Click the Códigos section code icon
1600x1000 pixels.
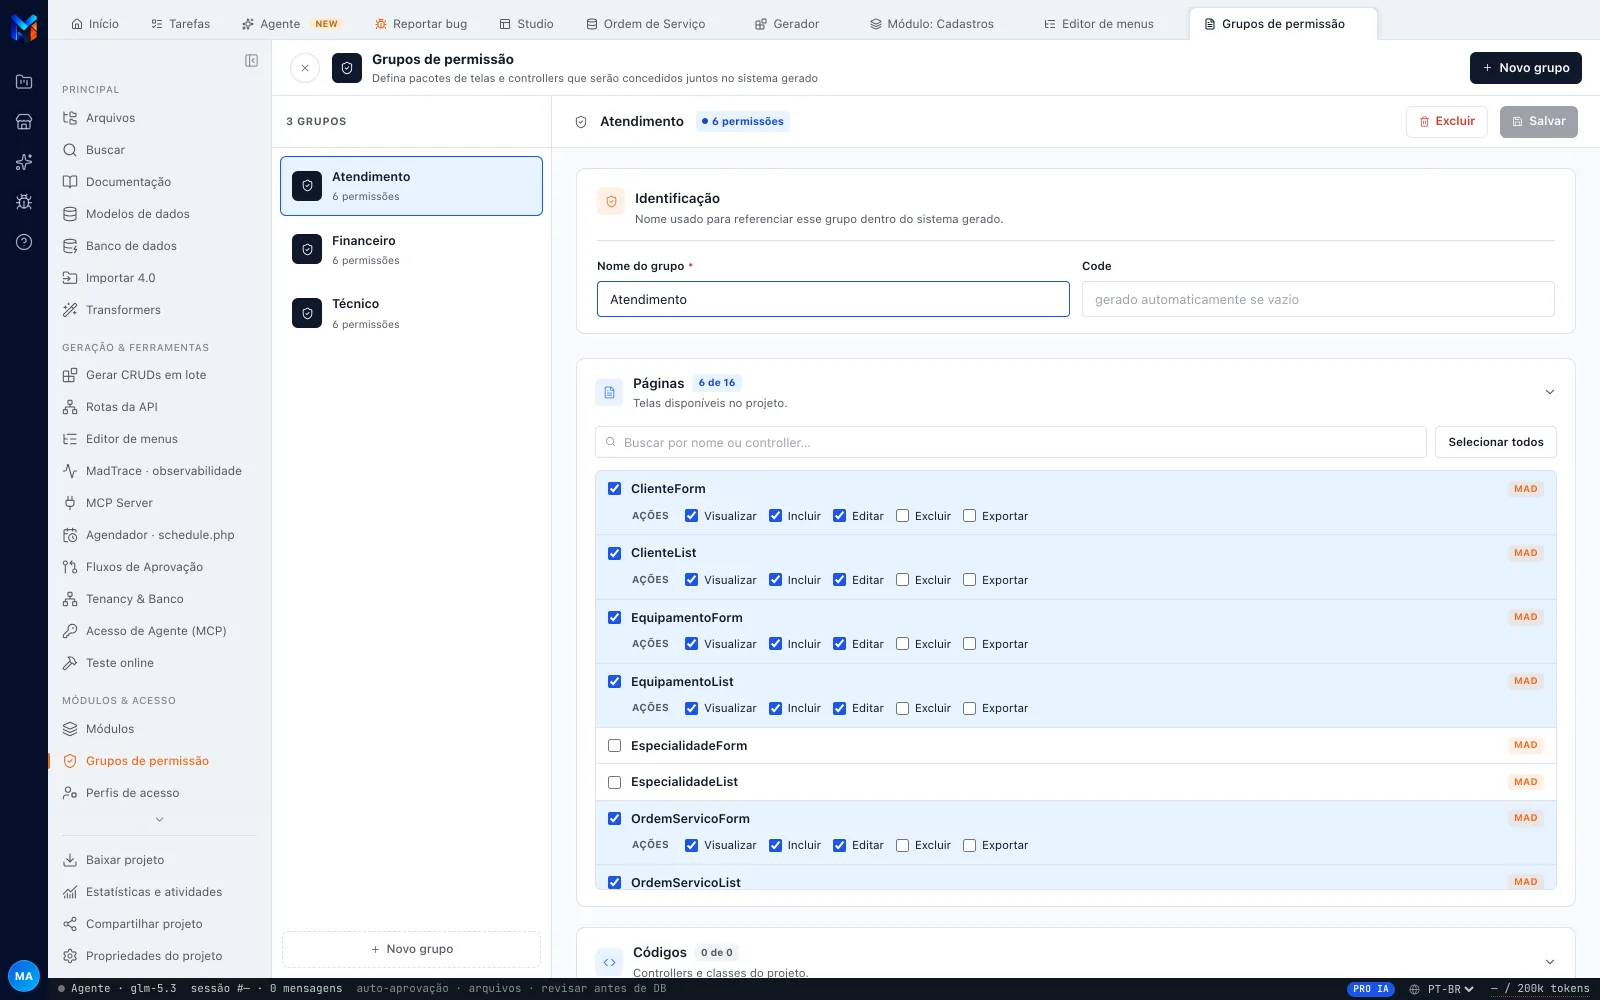tap(609, 962)
